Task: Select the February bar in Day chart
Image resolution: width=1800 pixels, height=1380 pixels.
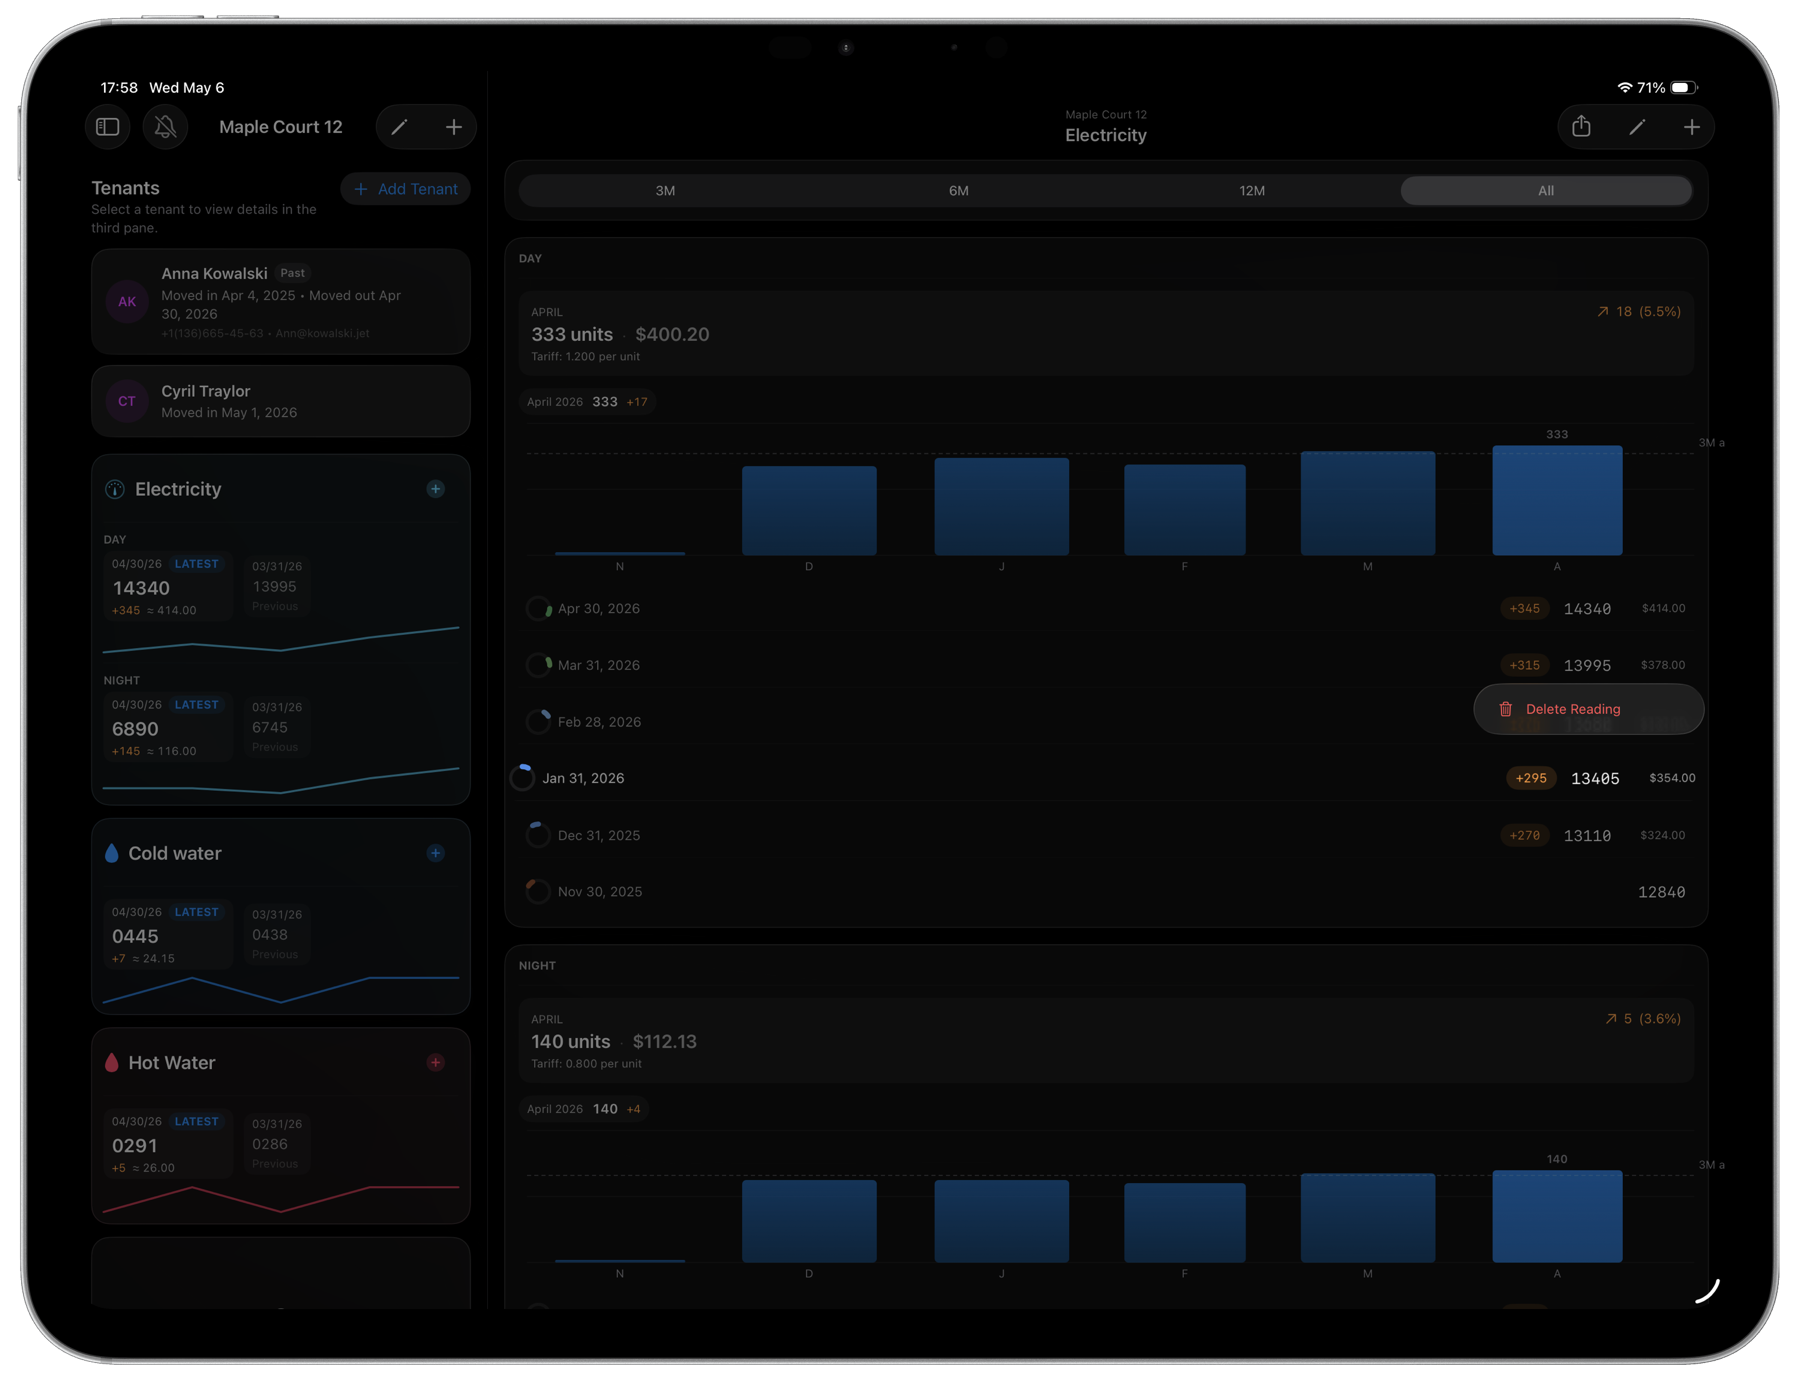Action: click(x=1185, y=509)
